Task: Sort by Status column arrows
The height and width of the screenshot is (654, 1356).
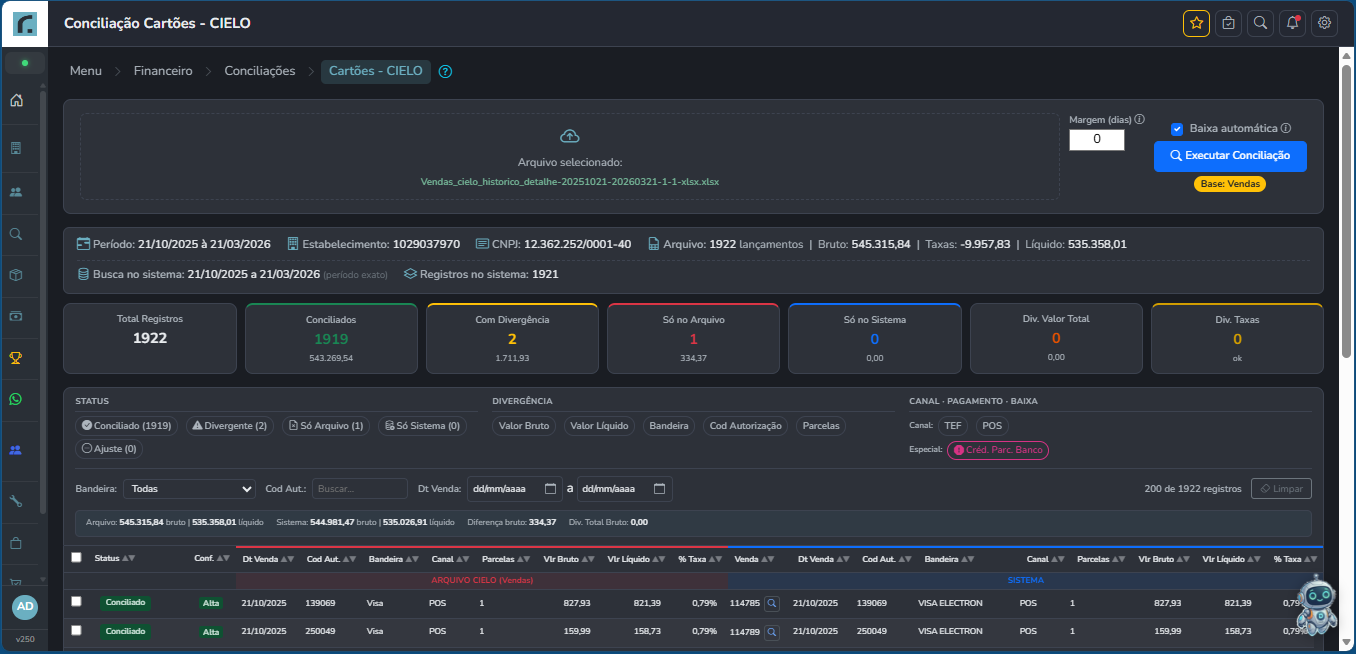Action: click(x=127, y=558)
